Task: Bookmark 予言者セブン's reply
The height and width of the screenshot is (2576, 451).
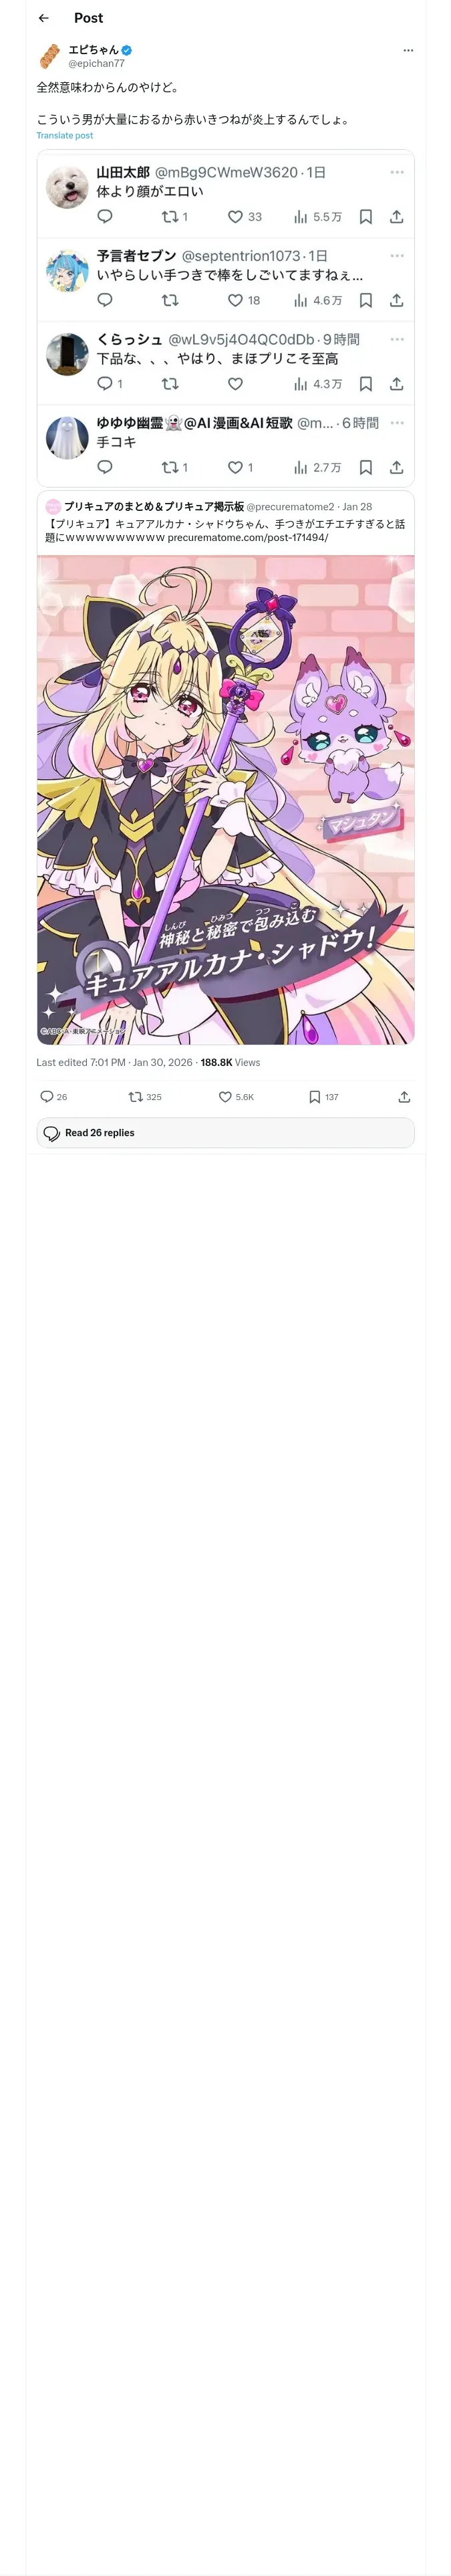Action: point(366,300)
